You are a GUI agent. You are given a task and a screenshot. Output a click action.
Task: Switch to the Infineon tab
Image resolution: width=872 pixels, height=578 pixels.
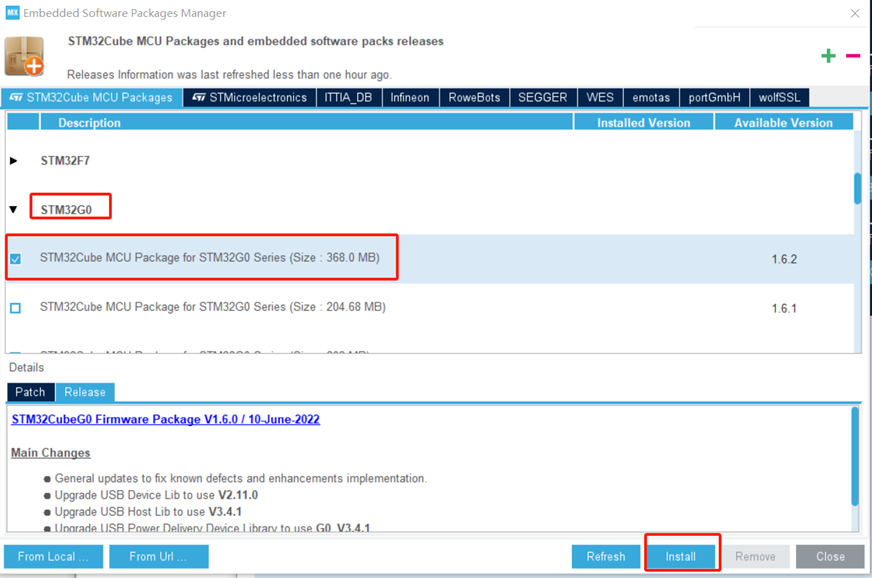point(409,98)
